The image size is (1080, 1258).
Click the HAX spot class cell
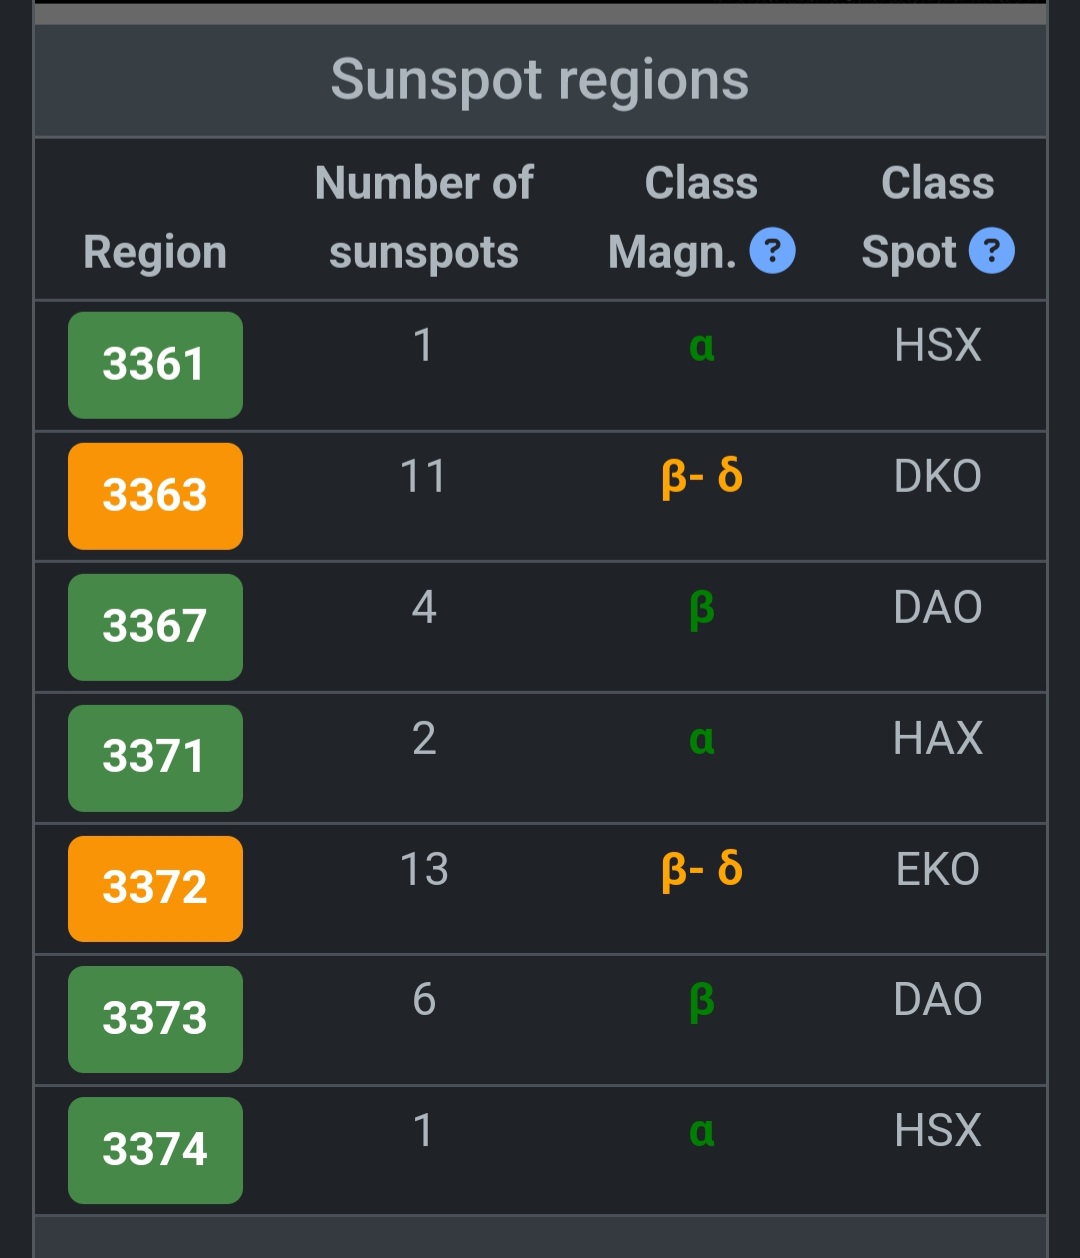point(938,738)
